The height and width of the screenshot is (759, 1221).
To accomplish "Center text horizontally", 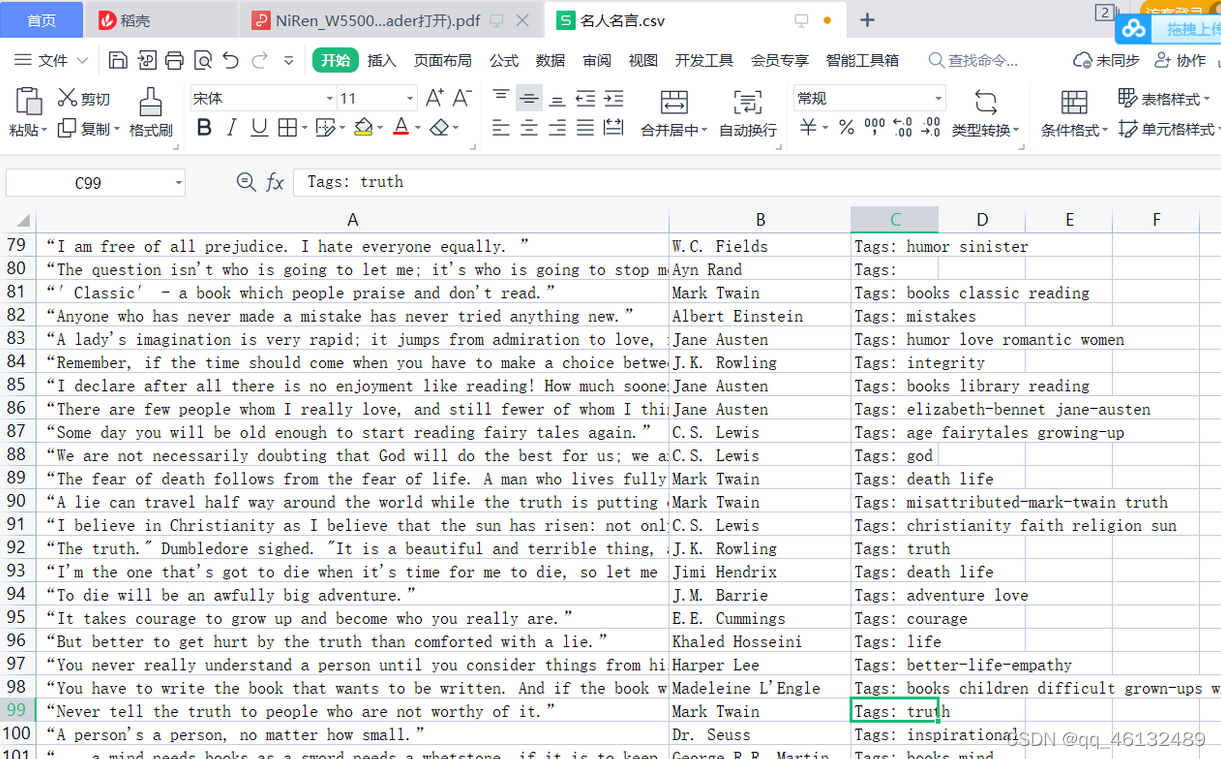I will [x=529, y=128].
